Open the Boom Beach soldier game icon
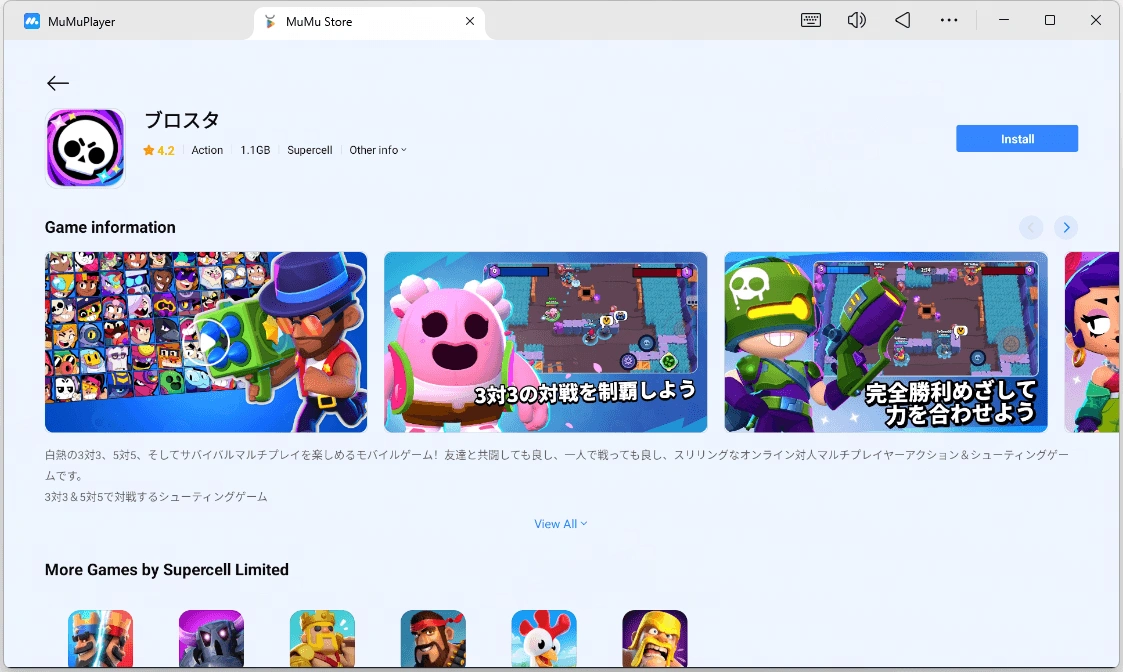The width and height of the screenshot is (1123, 672). pyautogui.click(x=433, y=639)
